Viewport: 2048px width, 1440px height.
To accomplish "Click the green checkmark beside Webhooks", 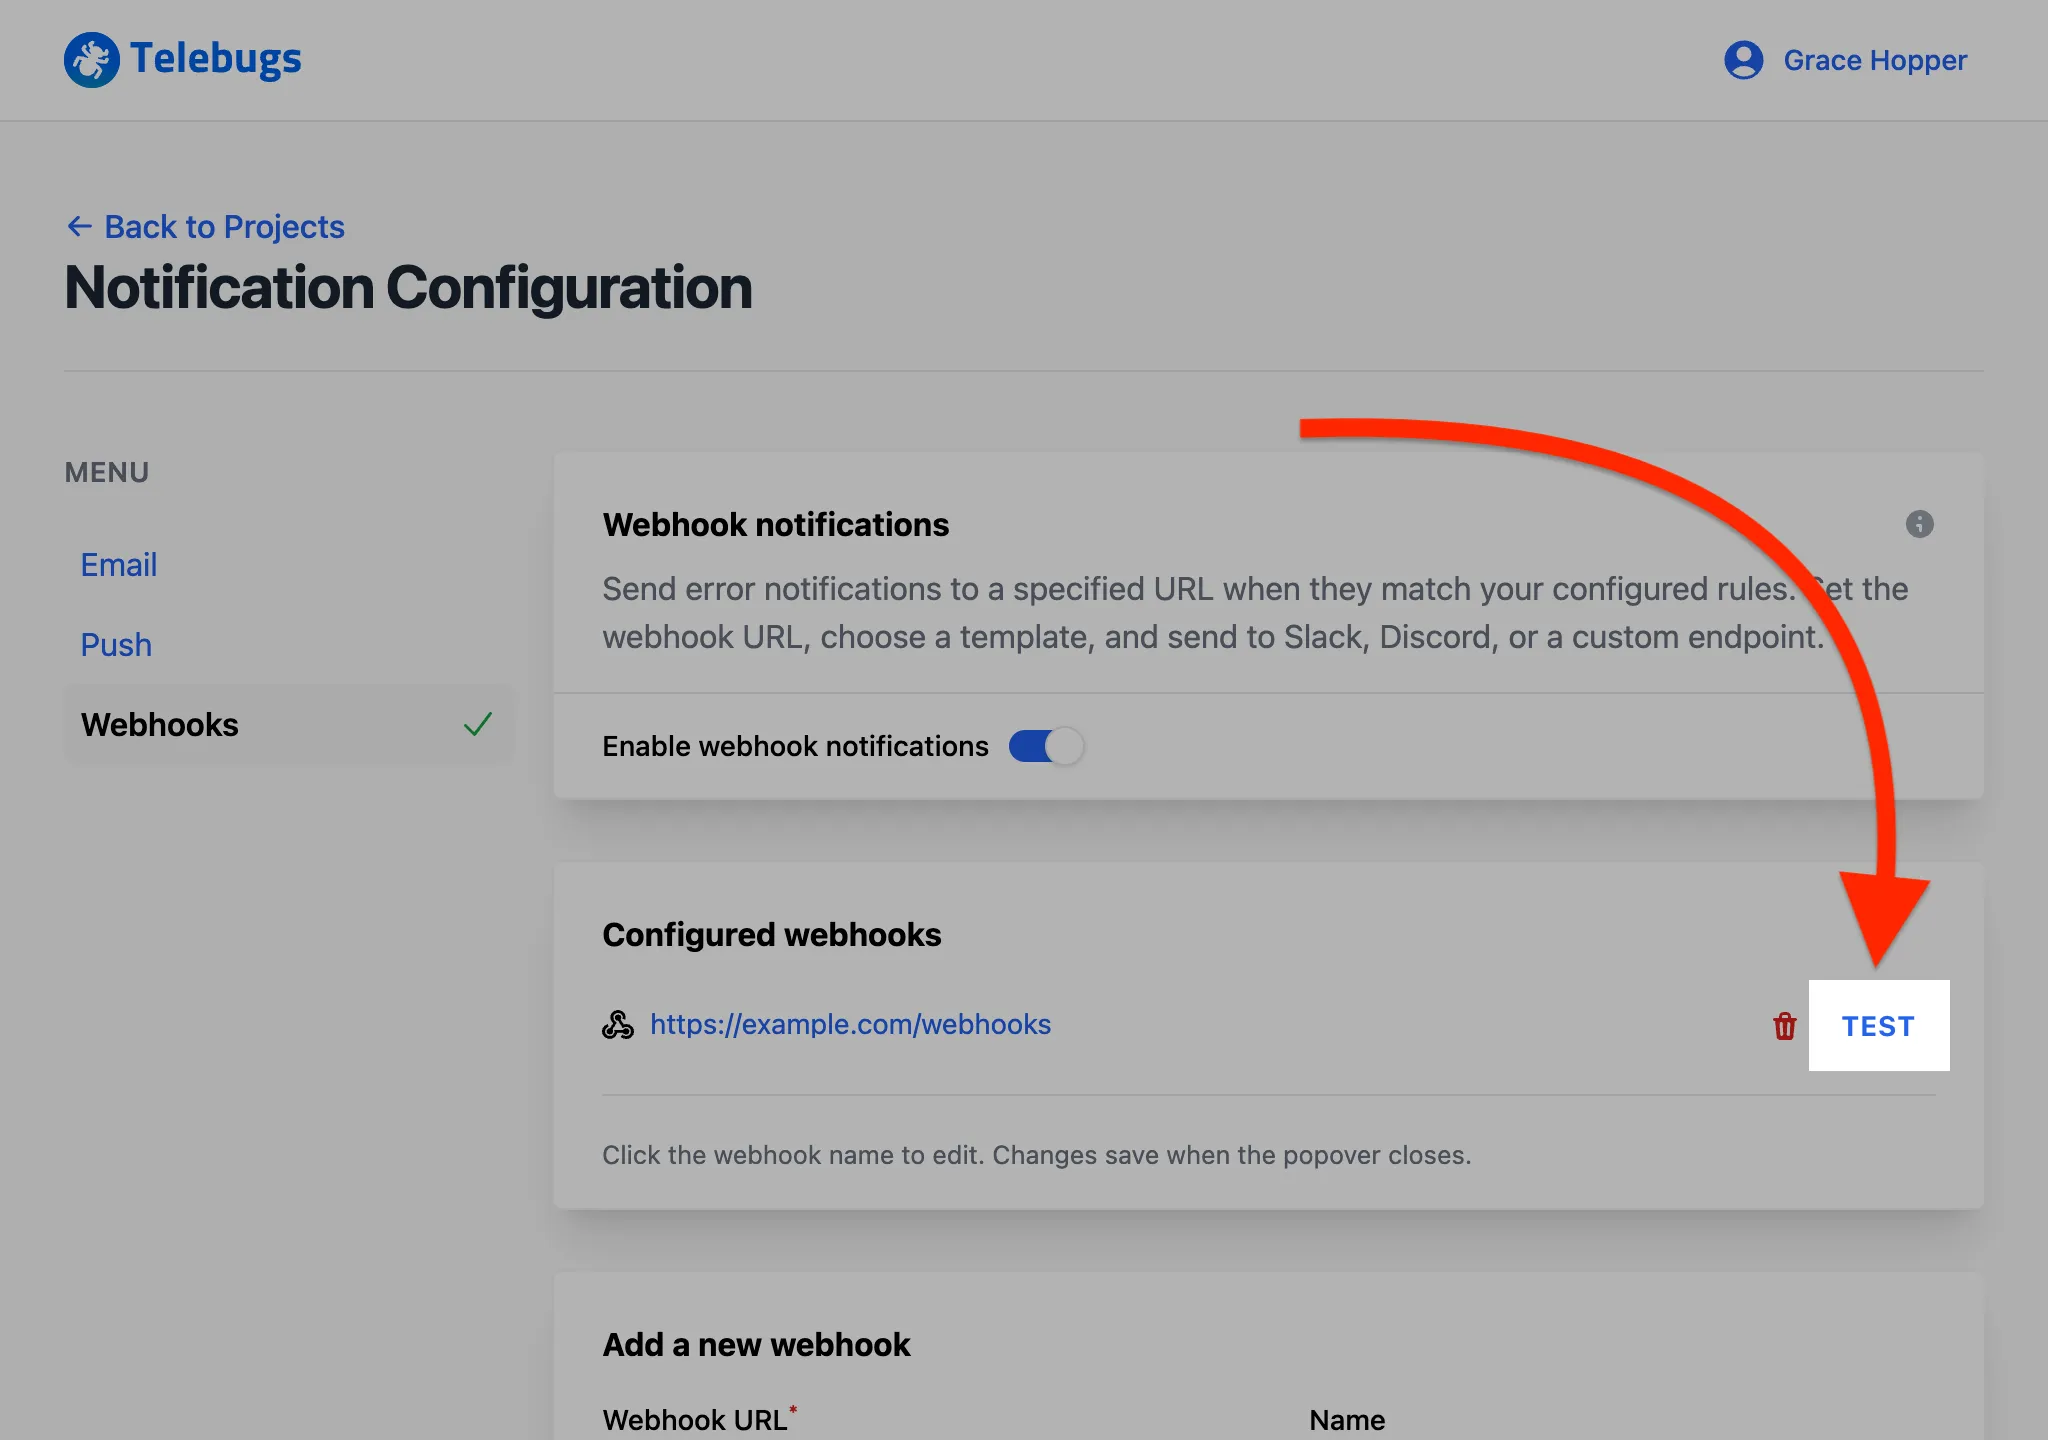I will coord(478,724).
